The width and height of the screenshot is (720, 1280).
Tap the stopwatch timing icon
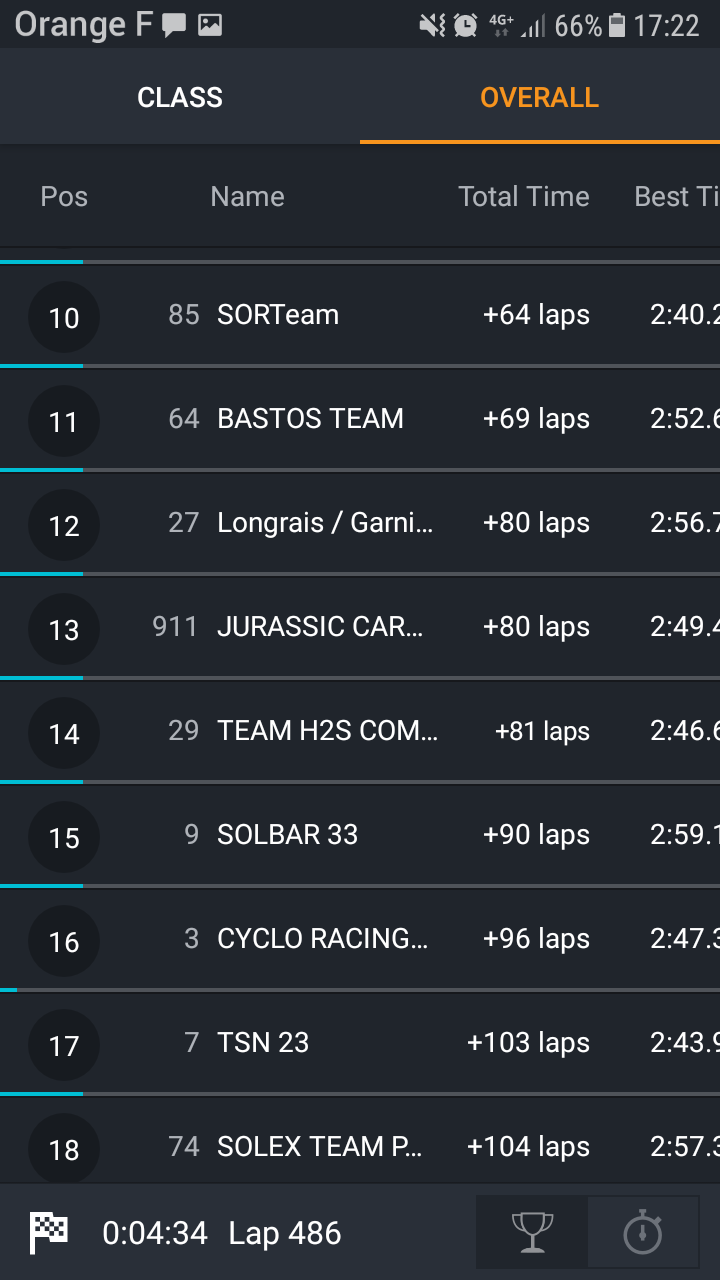[x=643, y=1232]
